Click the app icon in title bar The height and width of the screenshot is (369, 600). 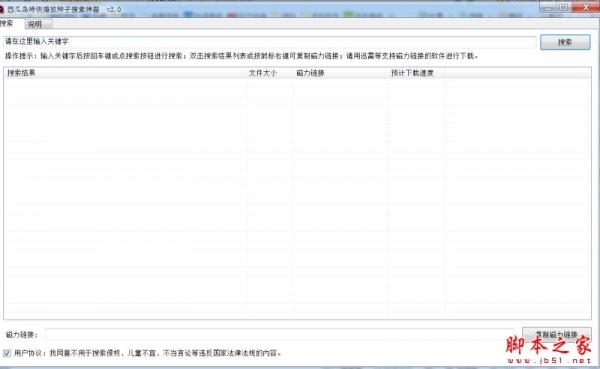coord(2,9)
